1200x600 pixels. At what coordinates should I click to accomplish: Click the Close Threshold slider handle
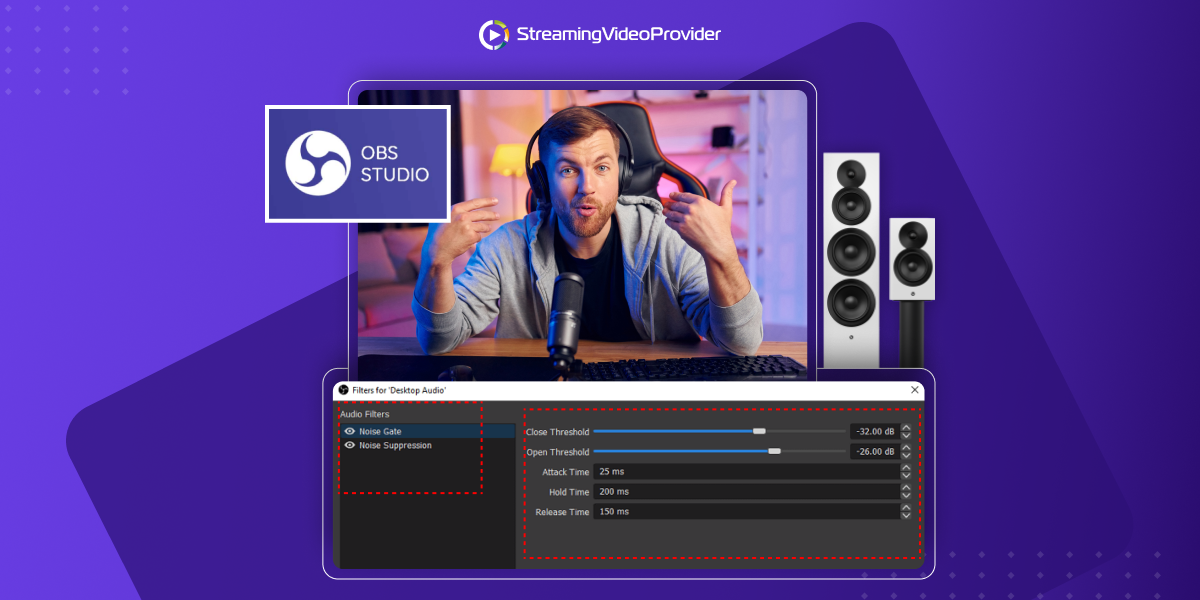759,431
